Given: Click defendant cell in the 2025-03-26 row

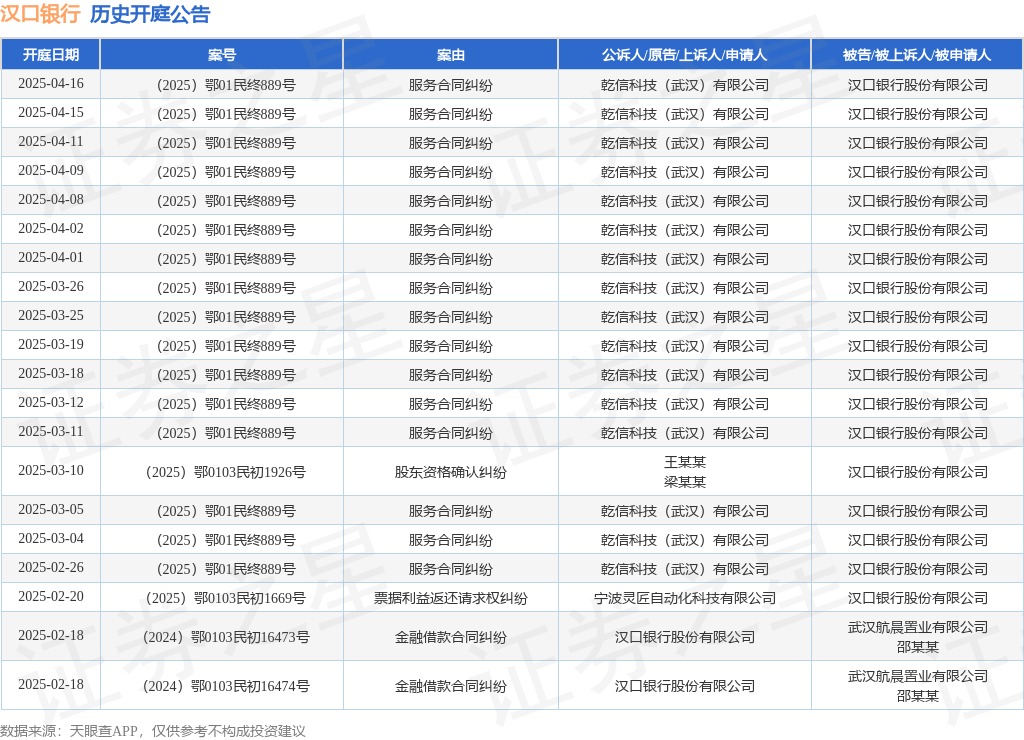Looking at the screenshot, I should [x=917, y=288].
